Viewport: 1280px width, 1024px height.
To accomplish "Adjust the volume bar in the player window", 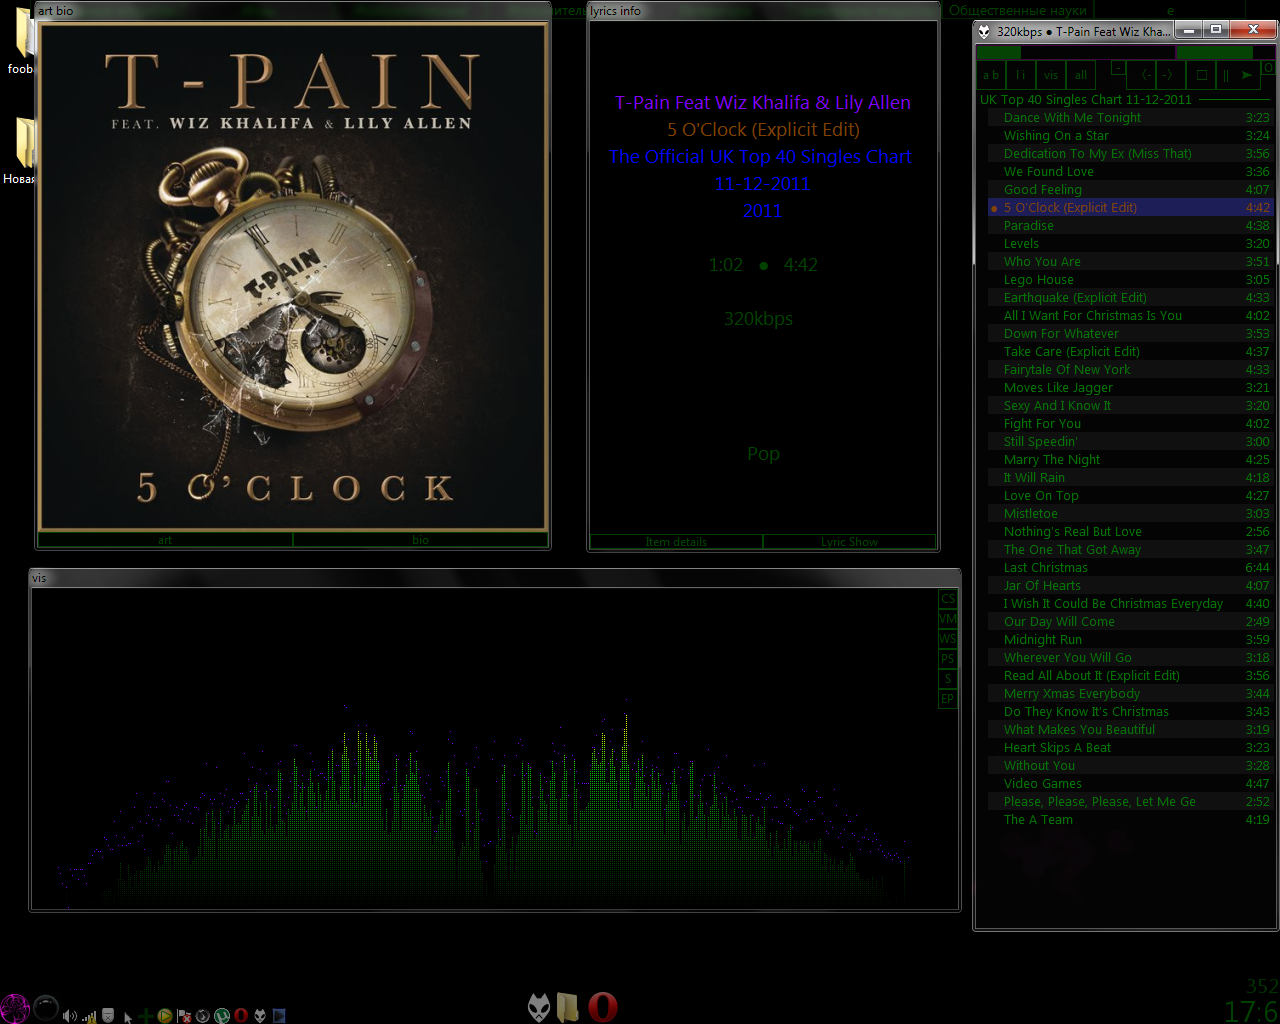I will [x=1226, y=52].
